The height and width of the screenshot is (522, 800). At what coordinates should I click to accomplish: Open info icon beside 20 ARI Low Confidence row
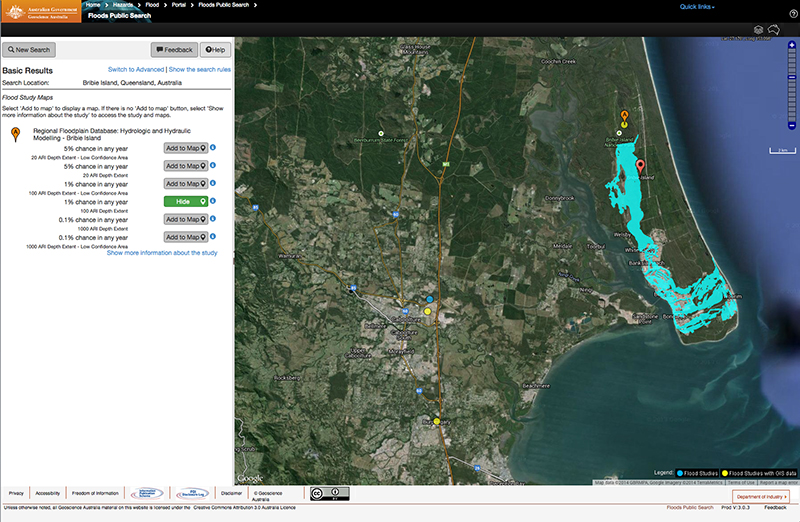click(214, 148)
